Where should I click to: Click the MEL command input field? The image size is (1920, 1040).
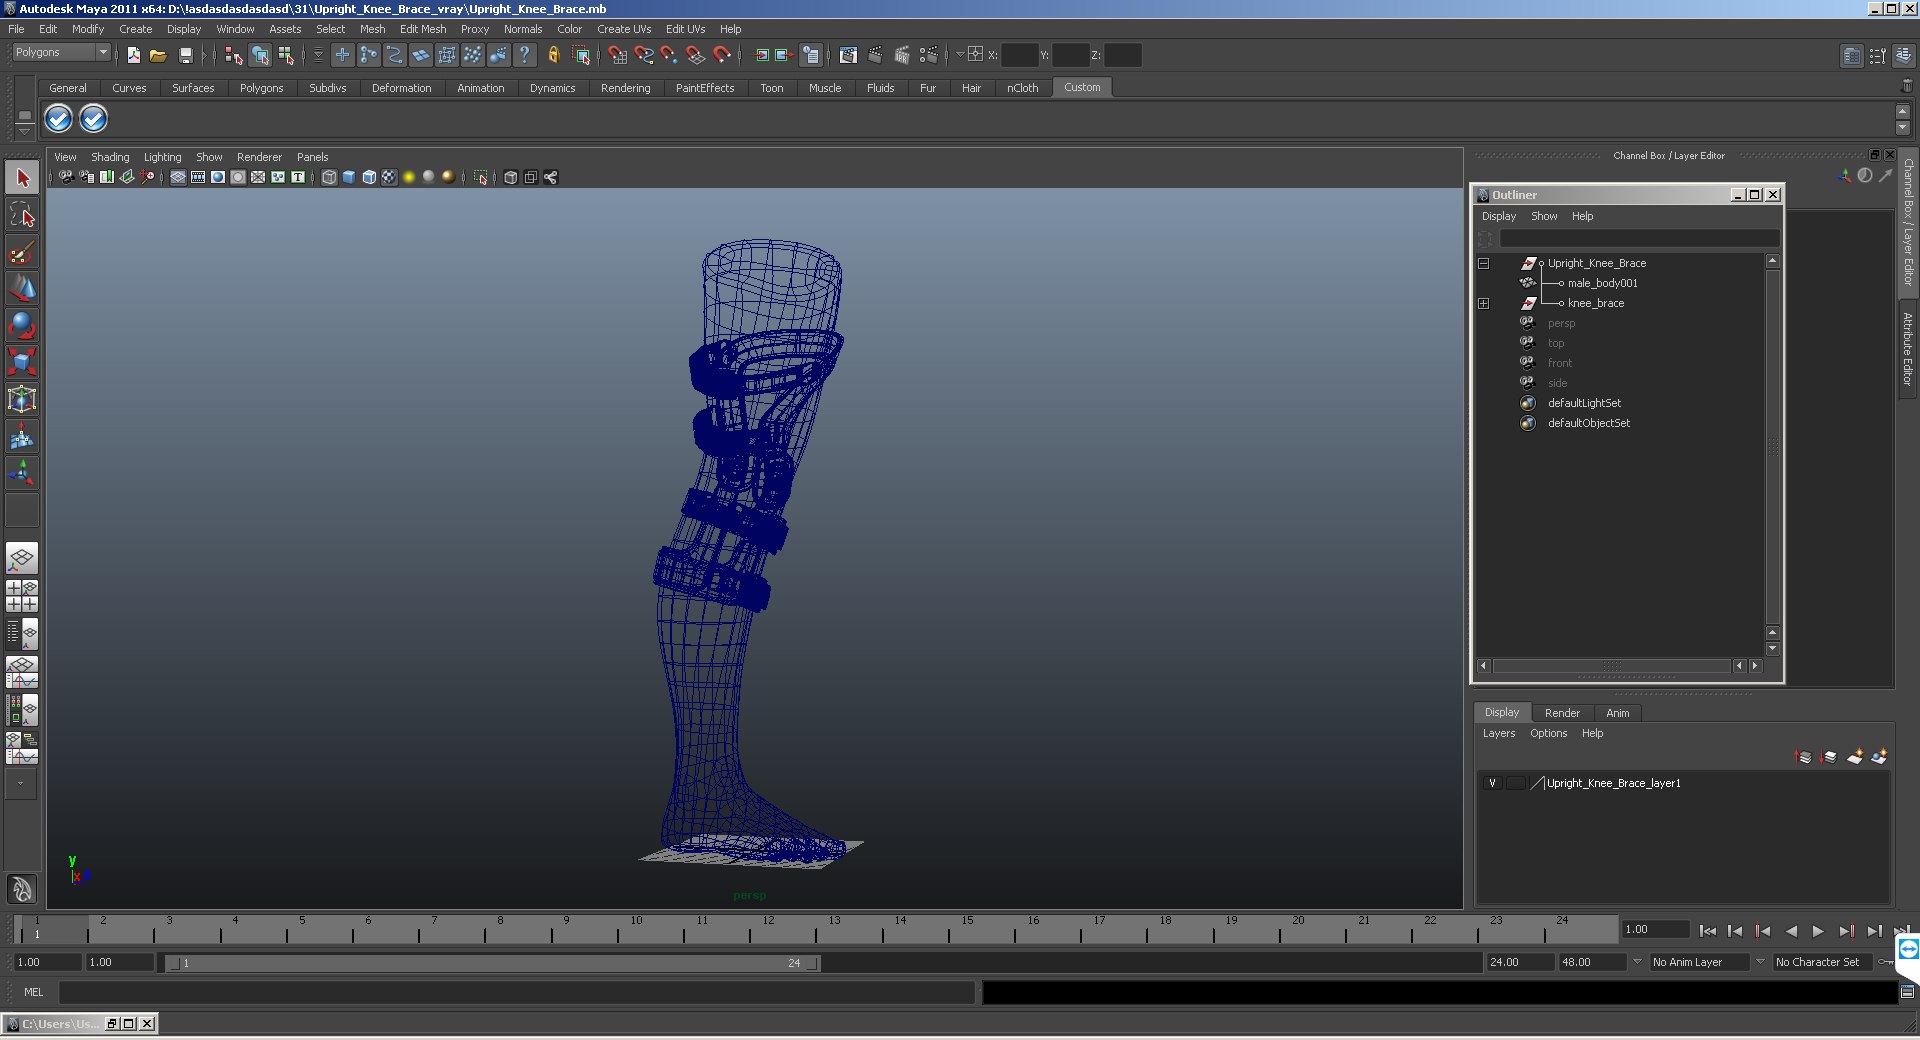coord(516,992)
